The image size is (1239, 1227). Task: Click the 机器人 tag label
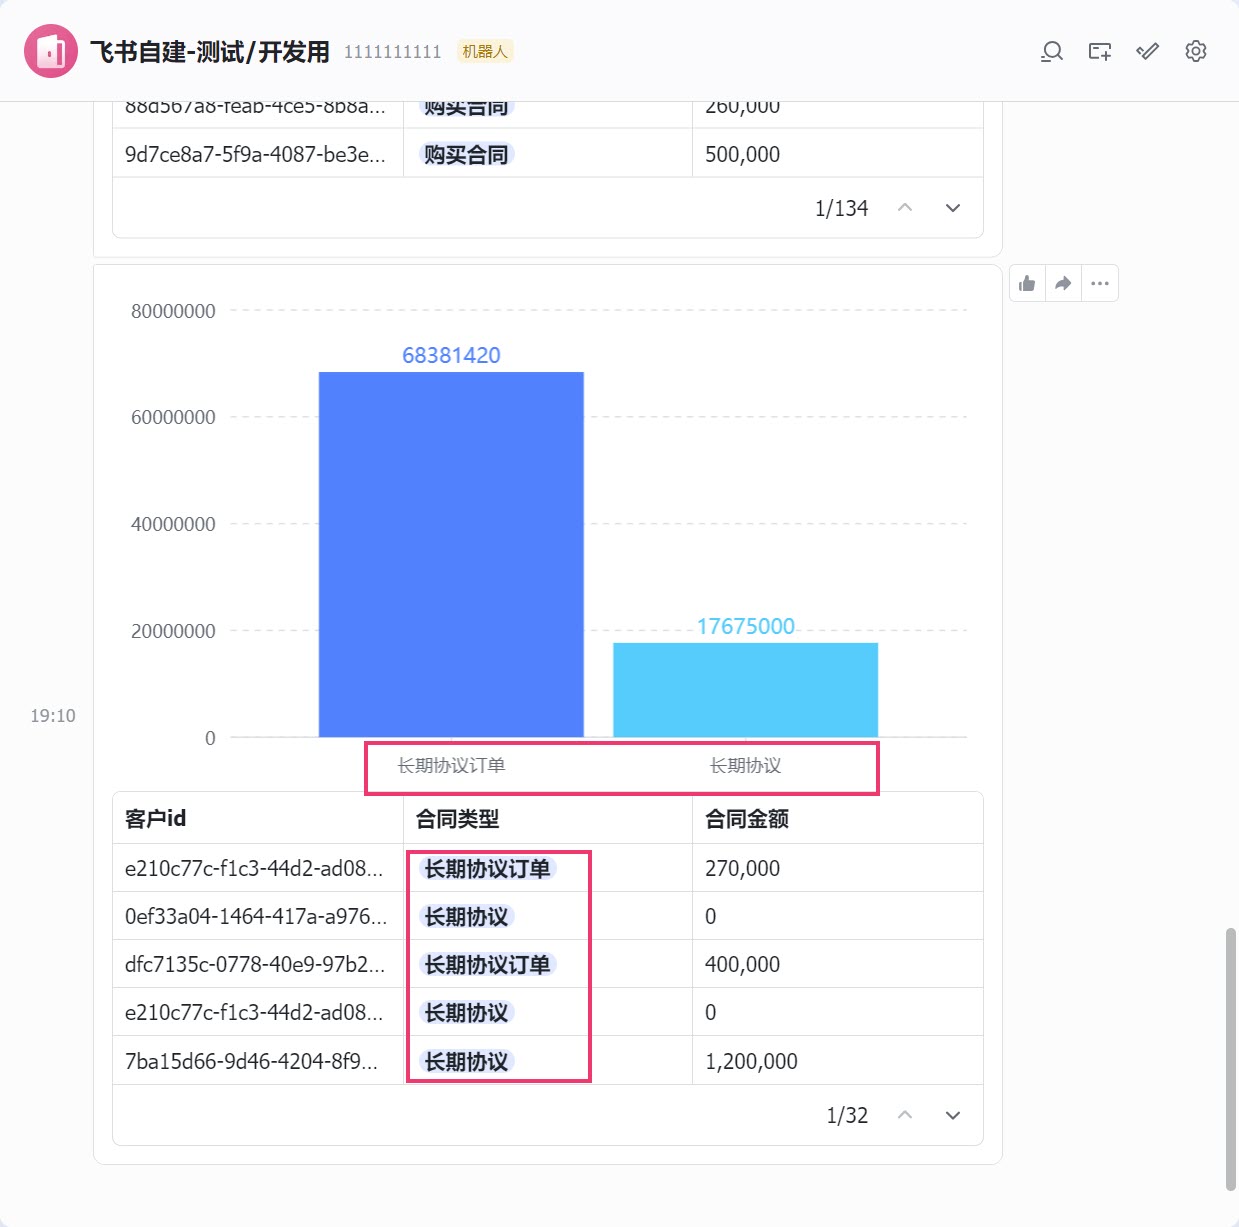tap(485, 51)
